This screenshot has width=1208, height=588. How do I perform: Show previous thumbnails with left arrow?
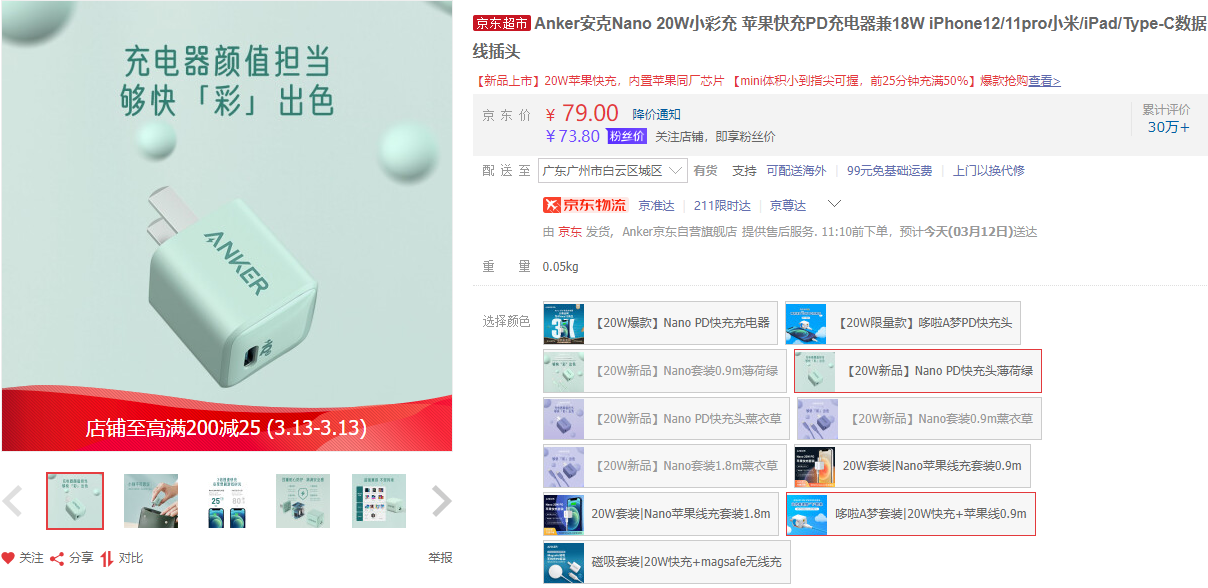point(13,501)
